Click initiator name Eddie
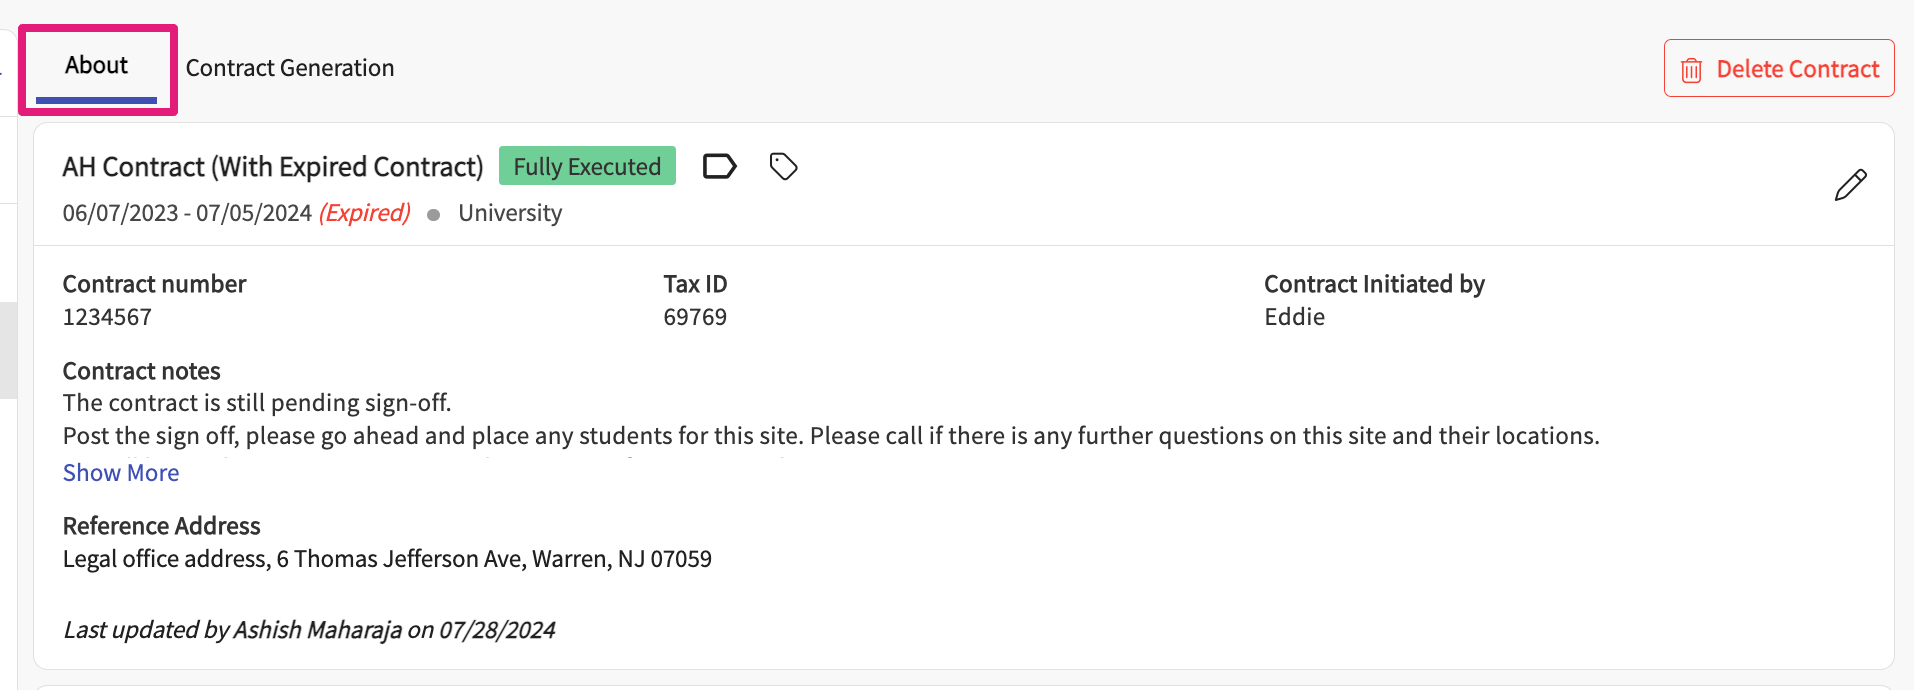 (x=1294, y=317)
